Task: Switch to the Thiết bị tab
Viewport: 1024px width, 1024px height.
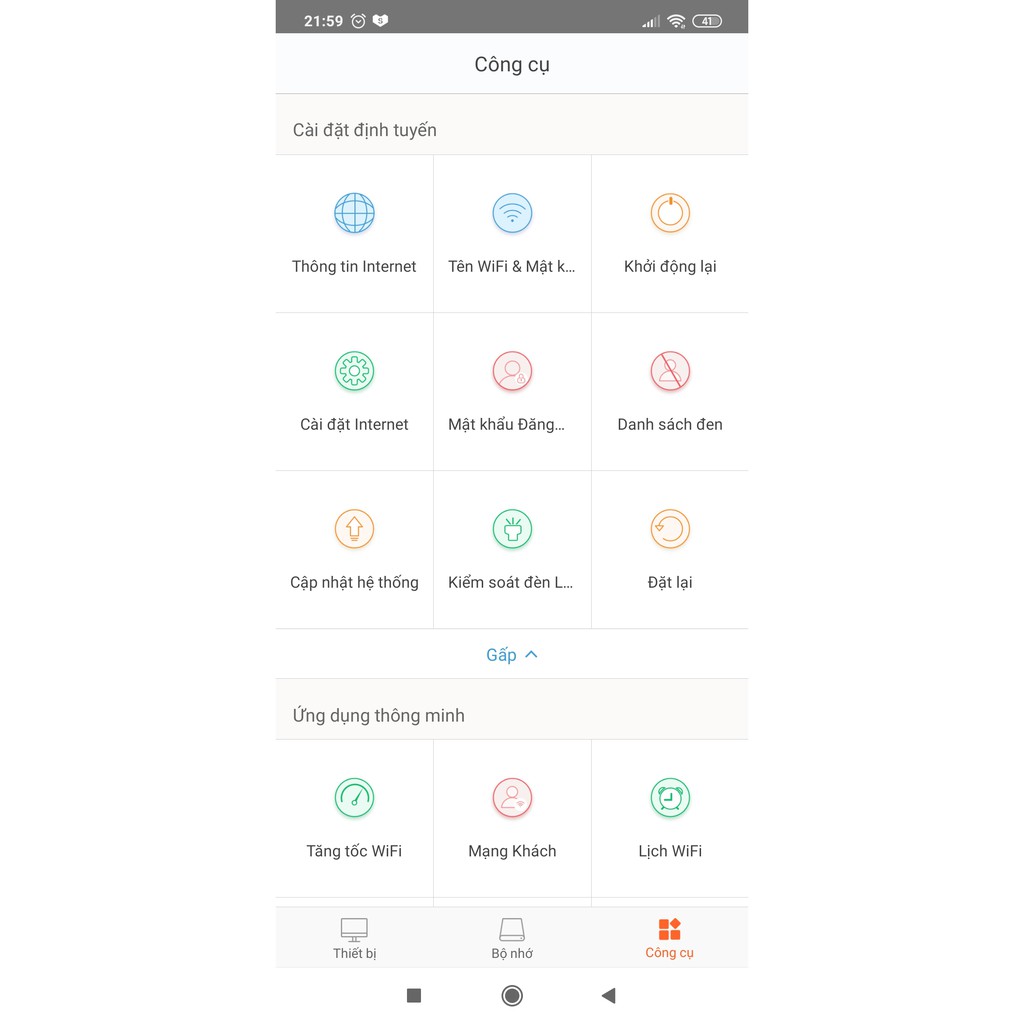Action: [x=354, y=938]
